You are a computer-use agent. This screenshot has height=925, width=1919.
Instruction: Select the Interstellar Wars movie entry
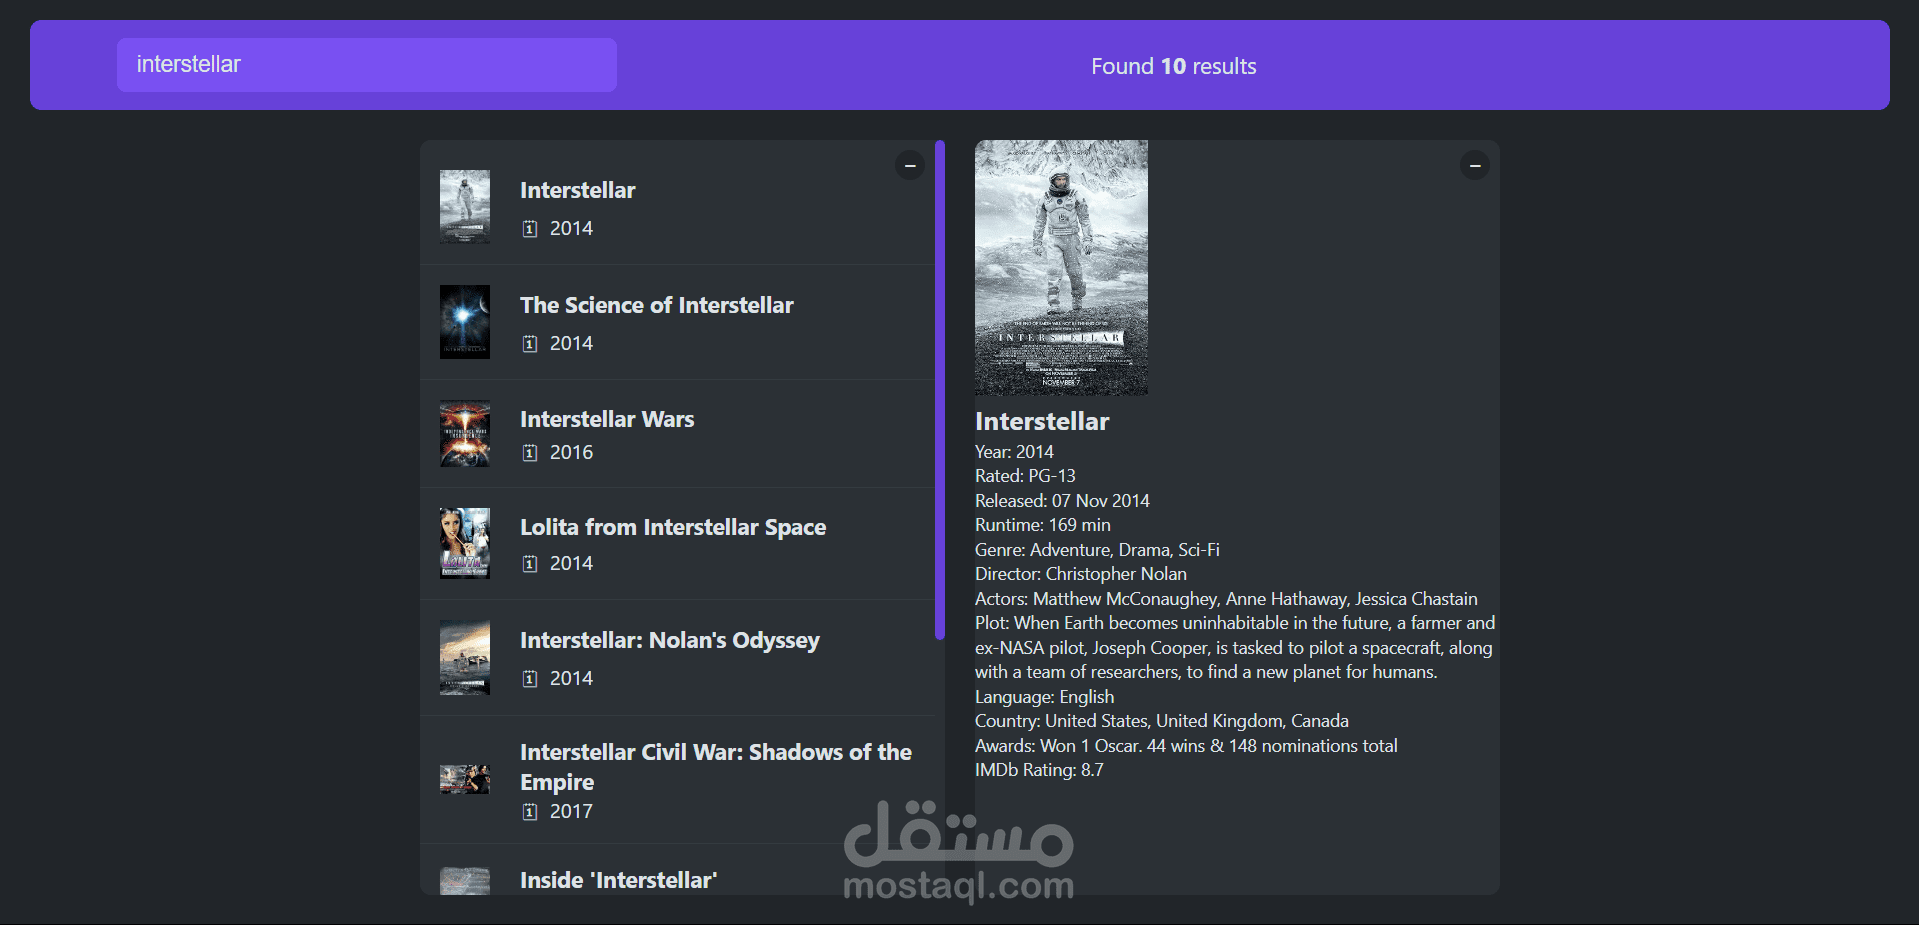point(678,434)
